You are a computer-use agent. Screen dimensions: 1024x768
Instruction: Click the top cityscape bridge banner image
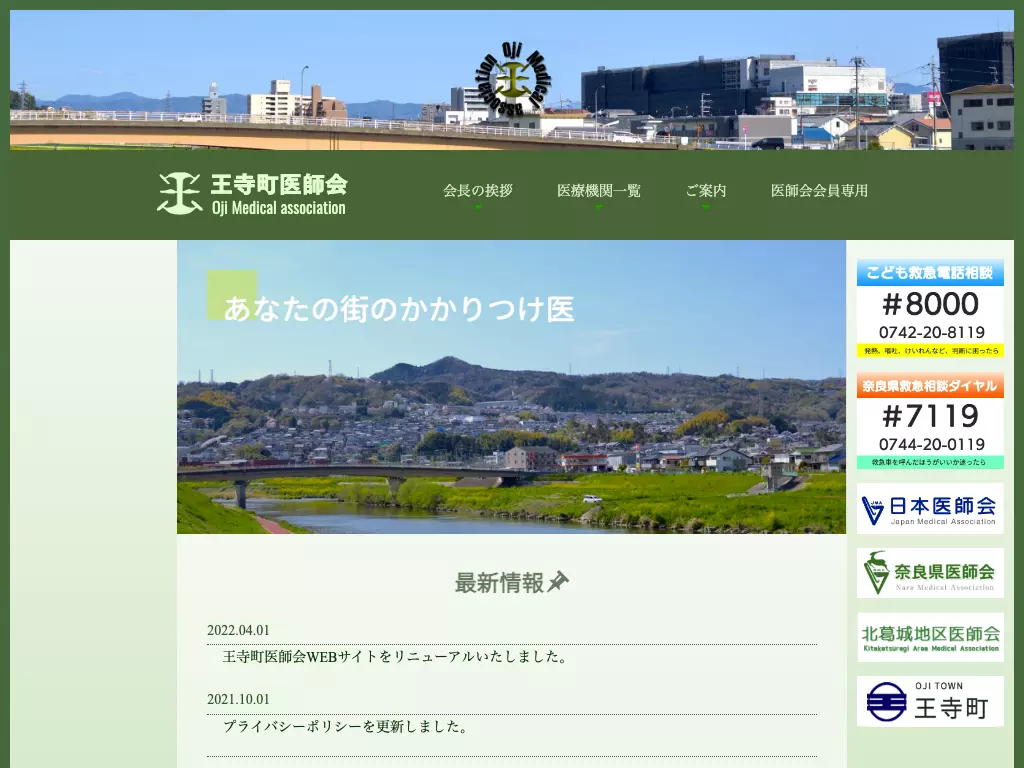click(512, 80)
